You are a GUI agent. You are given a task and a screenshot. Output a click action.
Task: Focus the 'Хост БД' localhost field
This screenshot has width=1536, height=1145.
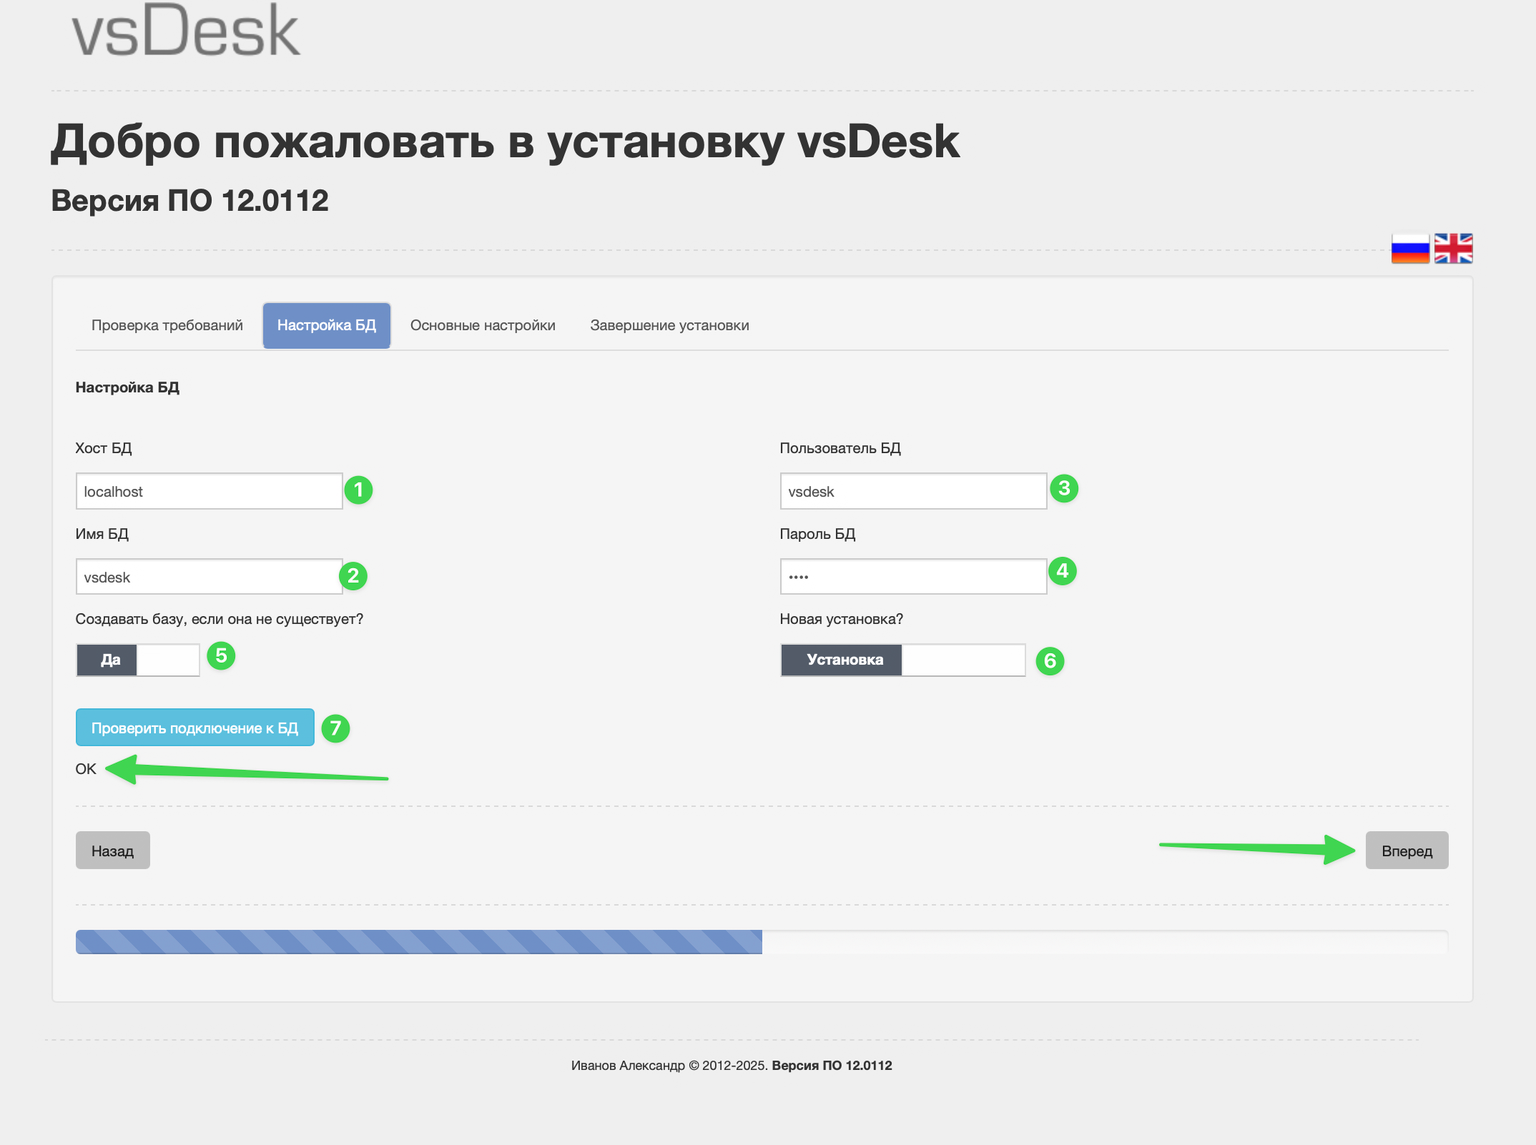click(209, 492)
